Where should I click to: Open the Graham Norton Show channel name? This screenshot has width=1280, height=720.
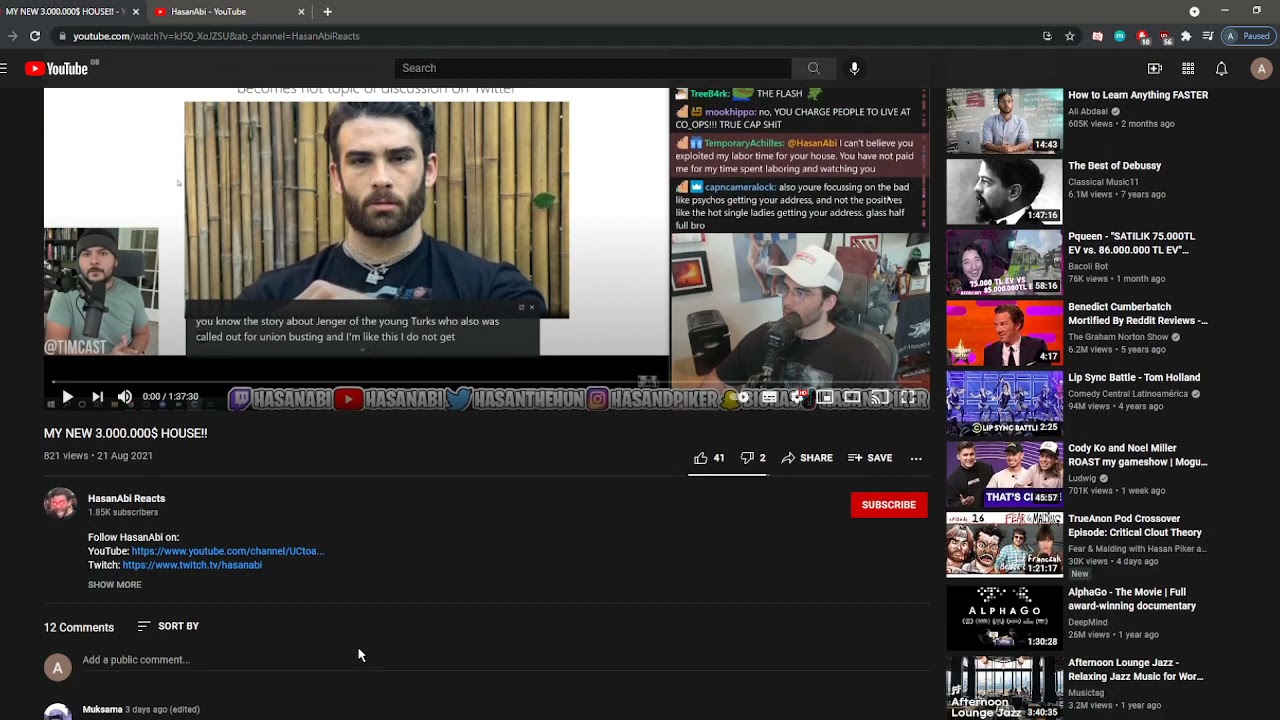1120,337
